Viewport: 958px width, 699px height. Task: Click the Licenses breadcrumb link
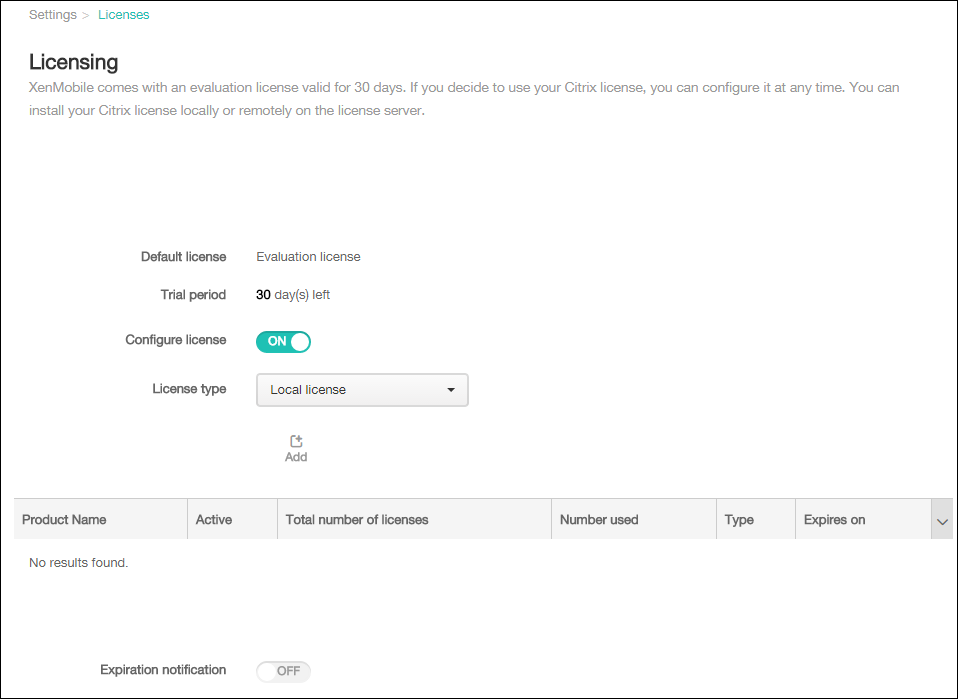124,15
